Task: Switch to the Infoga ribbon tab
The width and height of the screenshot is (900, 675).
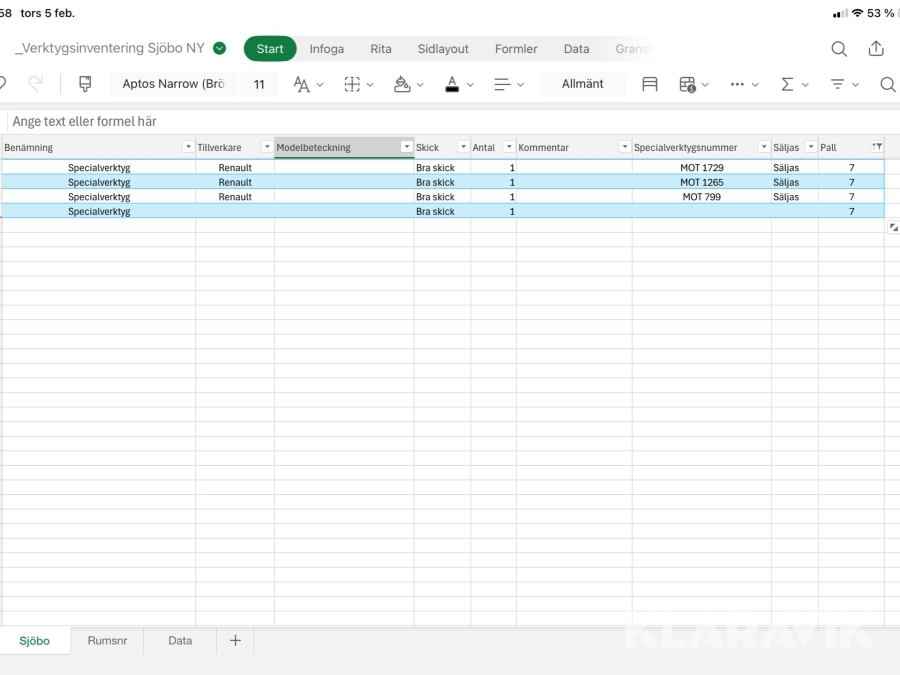Action: click(x=326, y=49)
